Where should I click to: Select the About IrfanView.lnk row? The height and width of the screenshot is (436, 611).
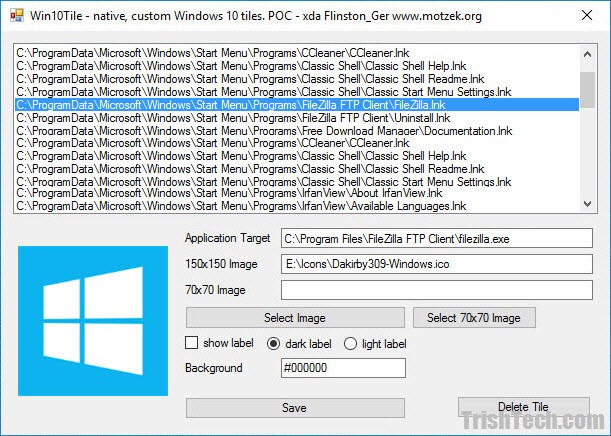[x=297, y=193]
